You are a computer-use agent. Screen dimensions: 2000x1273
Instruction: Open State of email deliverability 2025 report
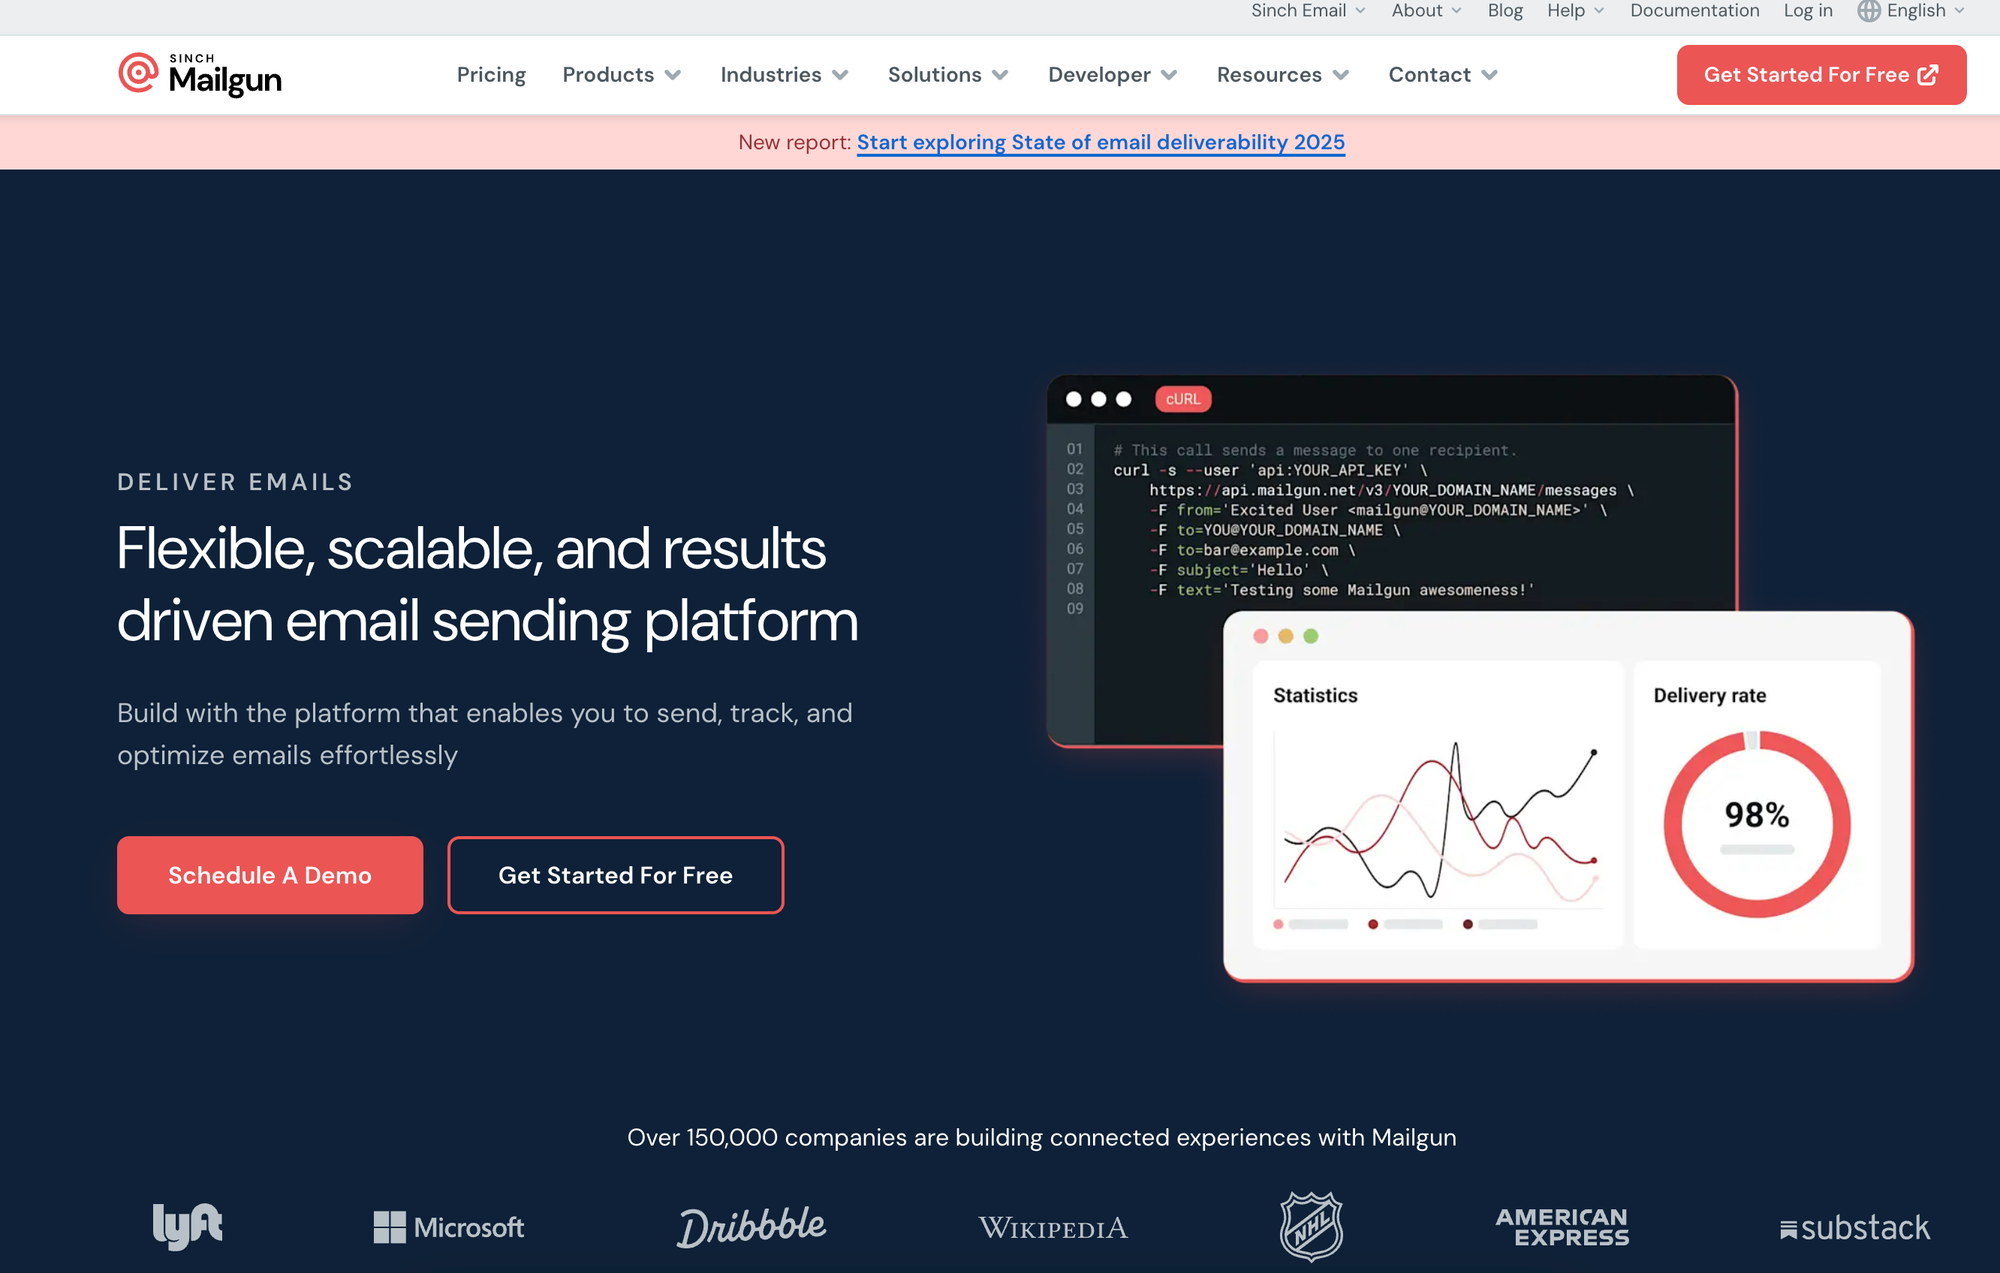click(x=1101, y=141)
